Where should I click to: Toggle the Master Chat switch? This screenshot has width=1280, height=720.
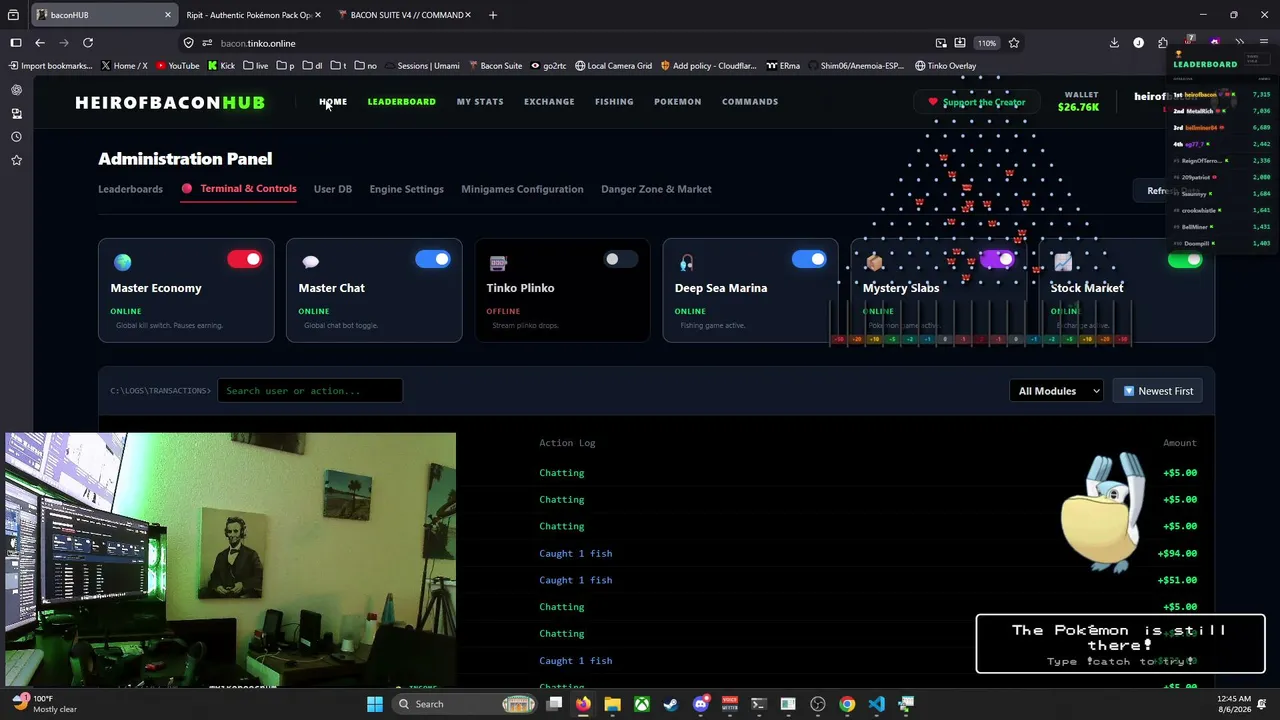click(x=432, y=260)
